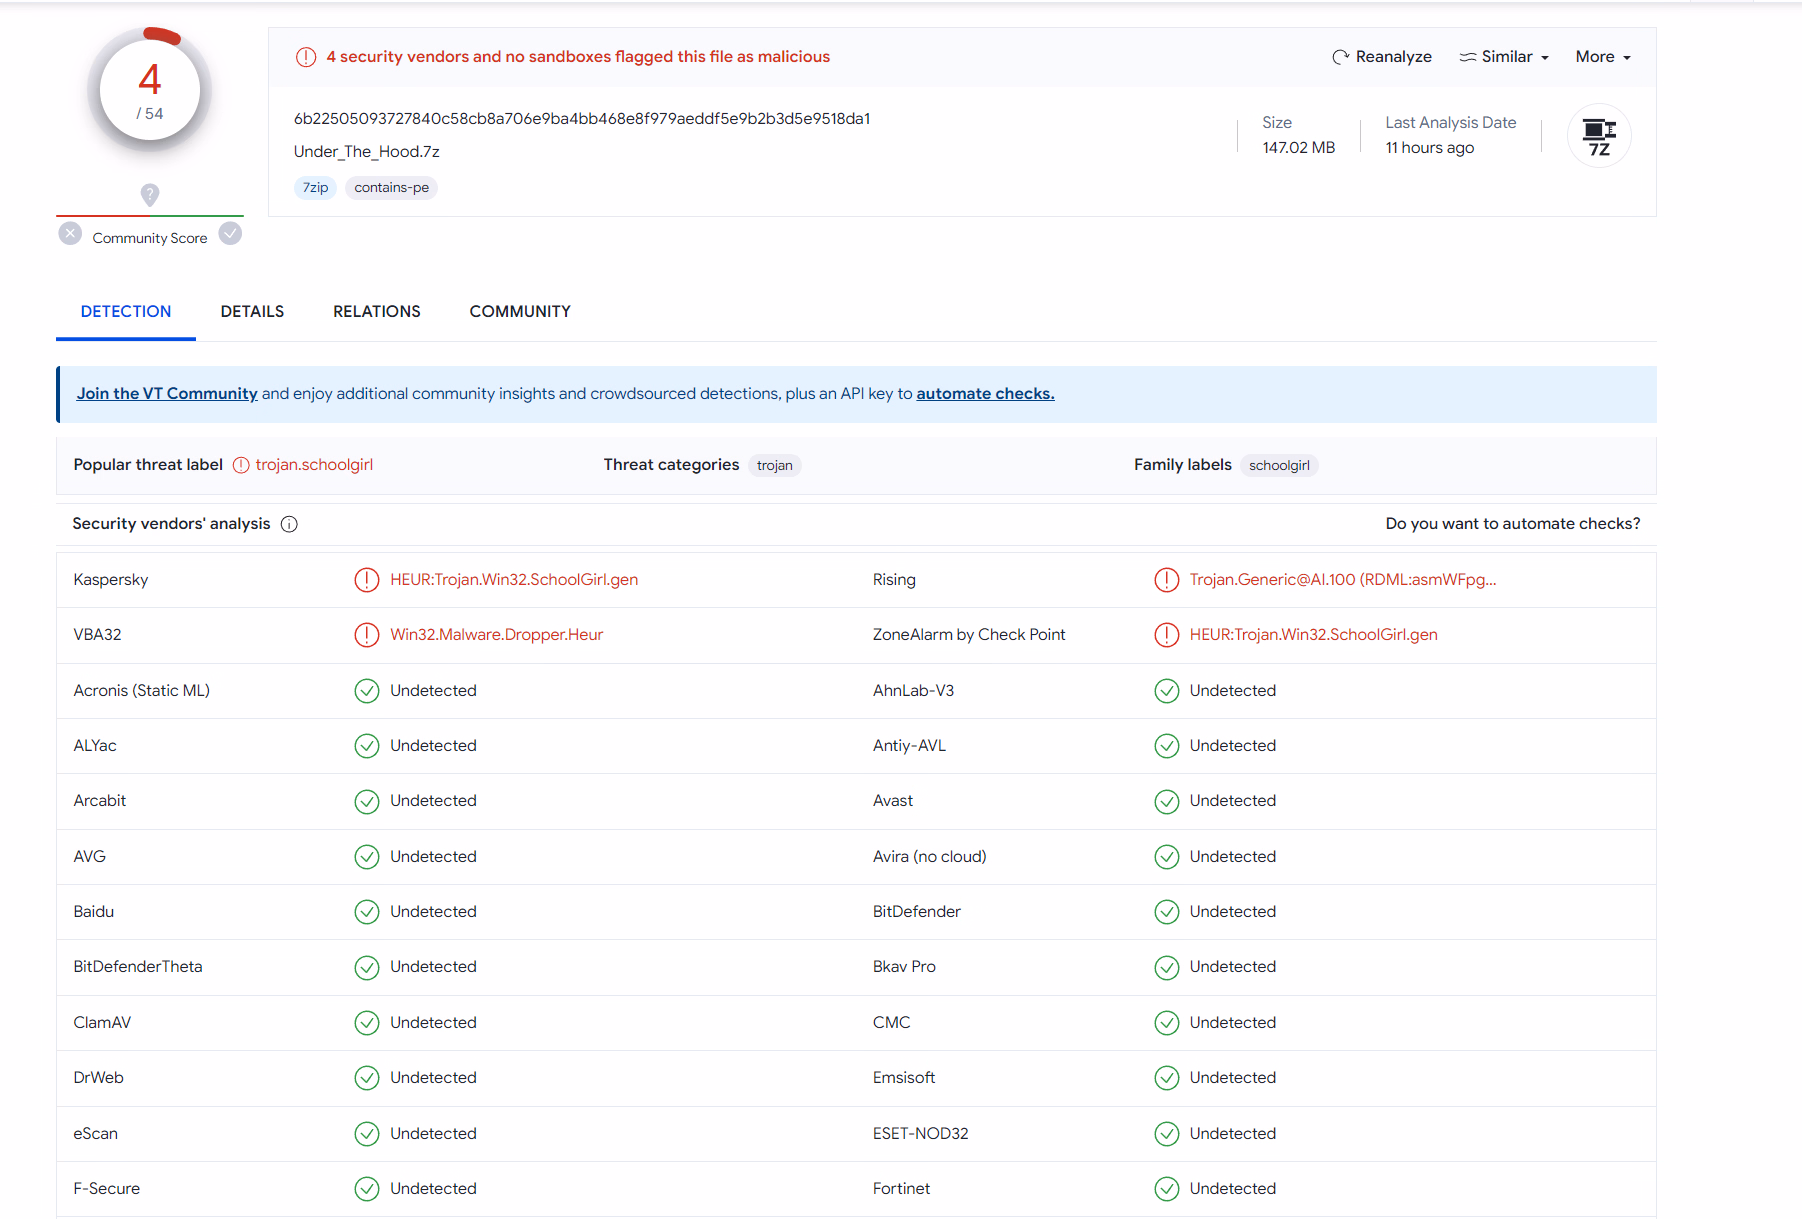The height and width of the screenshot is (1219, 1802).
Task: Click the Emsisoft undetected check icon
Action: (x=1167, y=1078)
